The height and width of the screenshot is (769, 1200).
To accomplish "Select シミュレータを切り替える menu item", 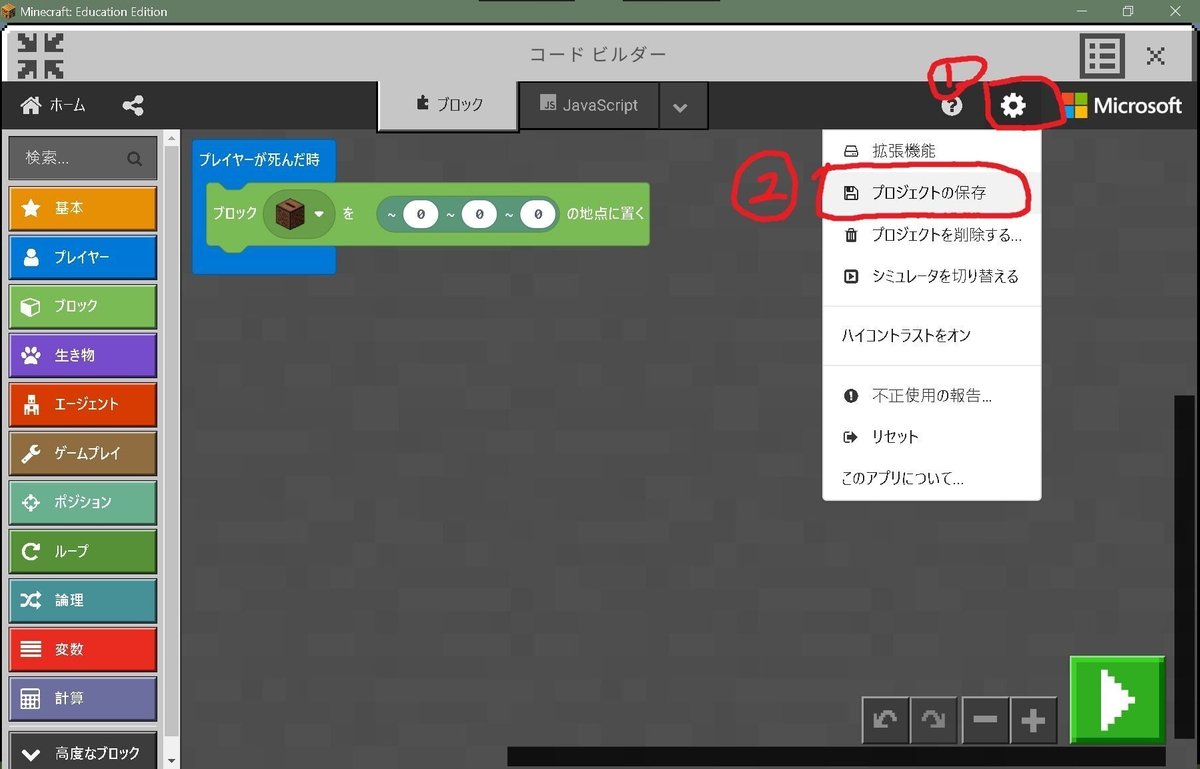I will 932,276.
